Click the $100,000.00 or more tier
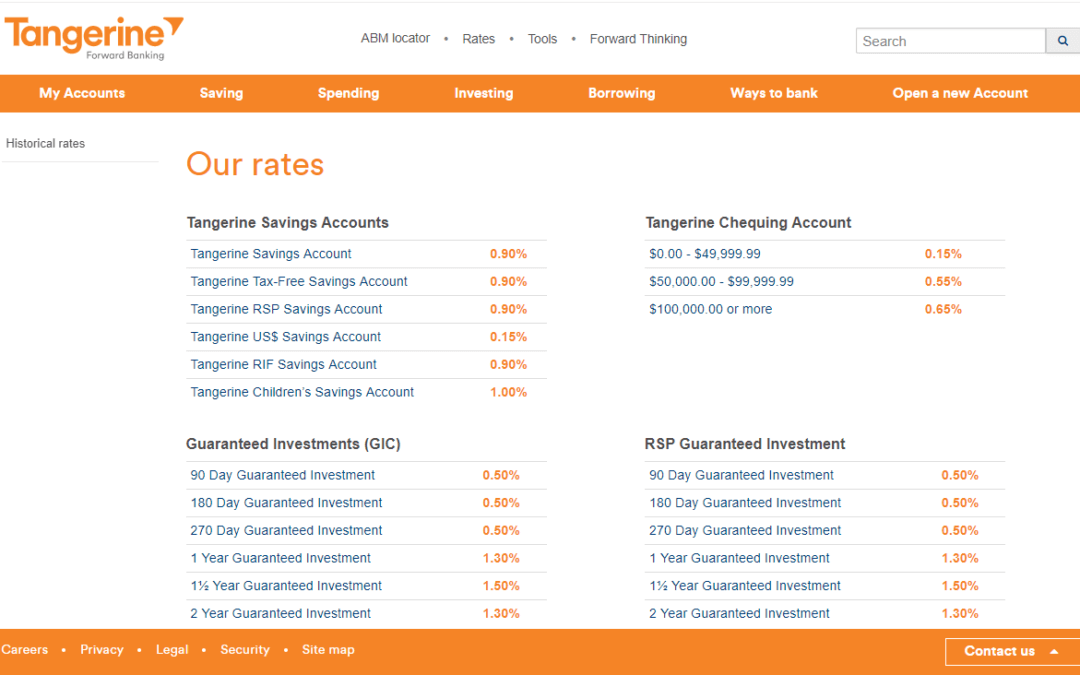This screenshot has width=1080, height=675. [x=710, y=309]
